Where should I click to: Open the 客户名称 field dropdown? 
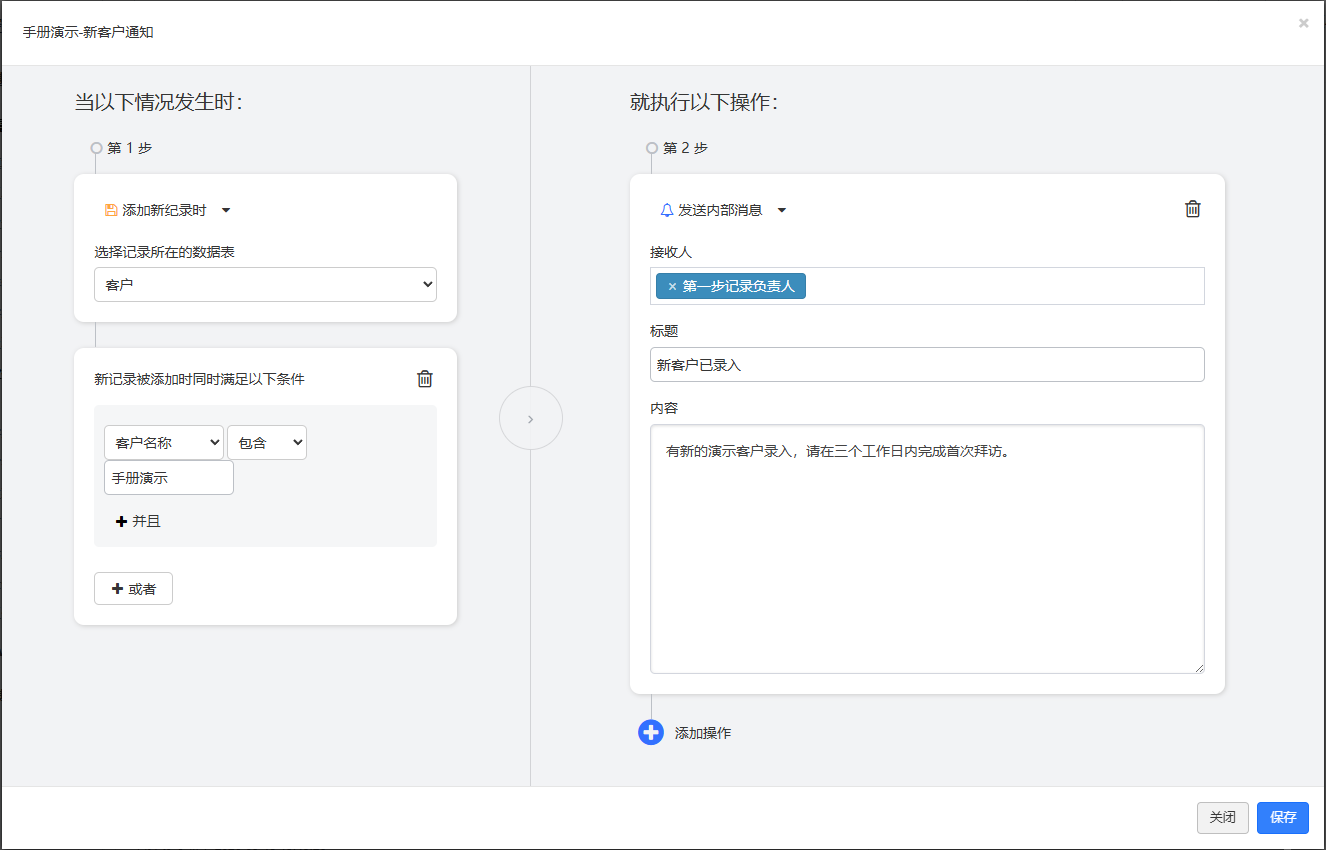tap(164, 443)
